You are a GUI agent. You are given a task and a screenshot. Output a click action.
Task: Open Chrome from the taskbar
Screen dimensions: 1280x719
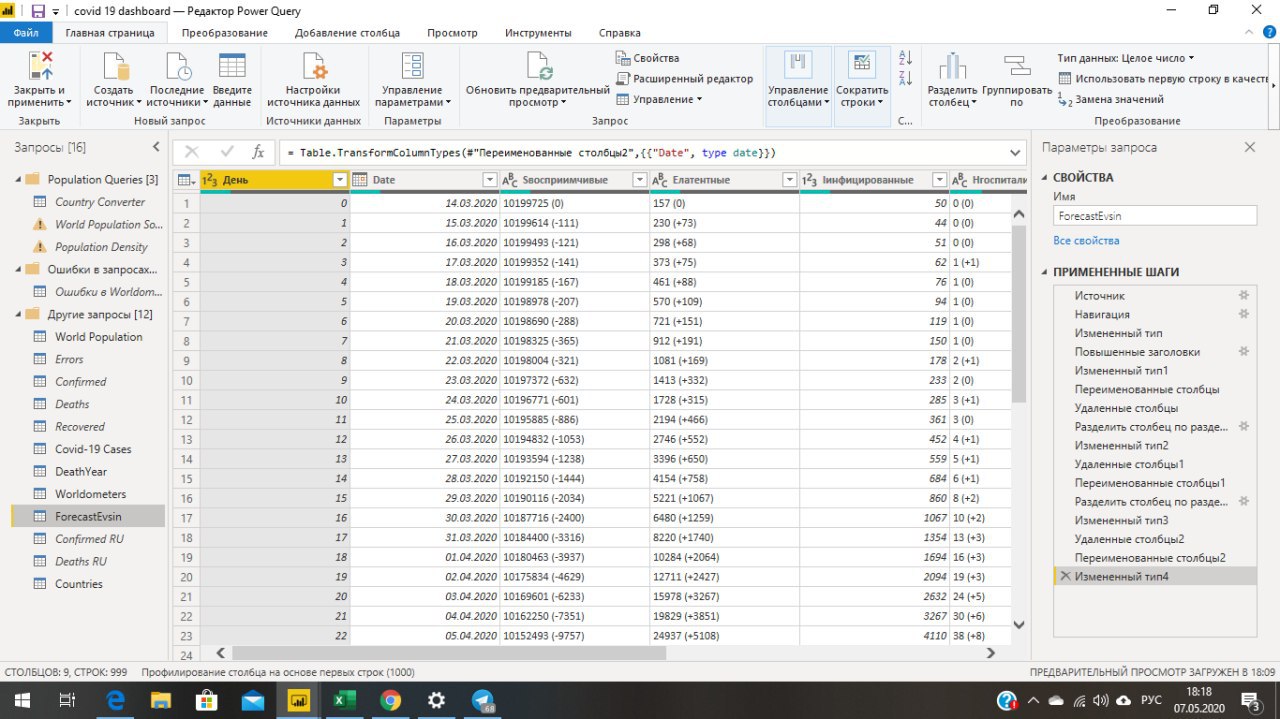tap(390, 700)
